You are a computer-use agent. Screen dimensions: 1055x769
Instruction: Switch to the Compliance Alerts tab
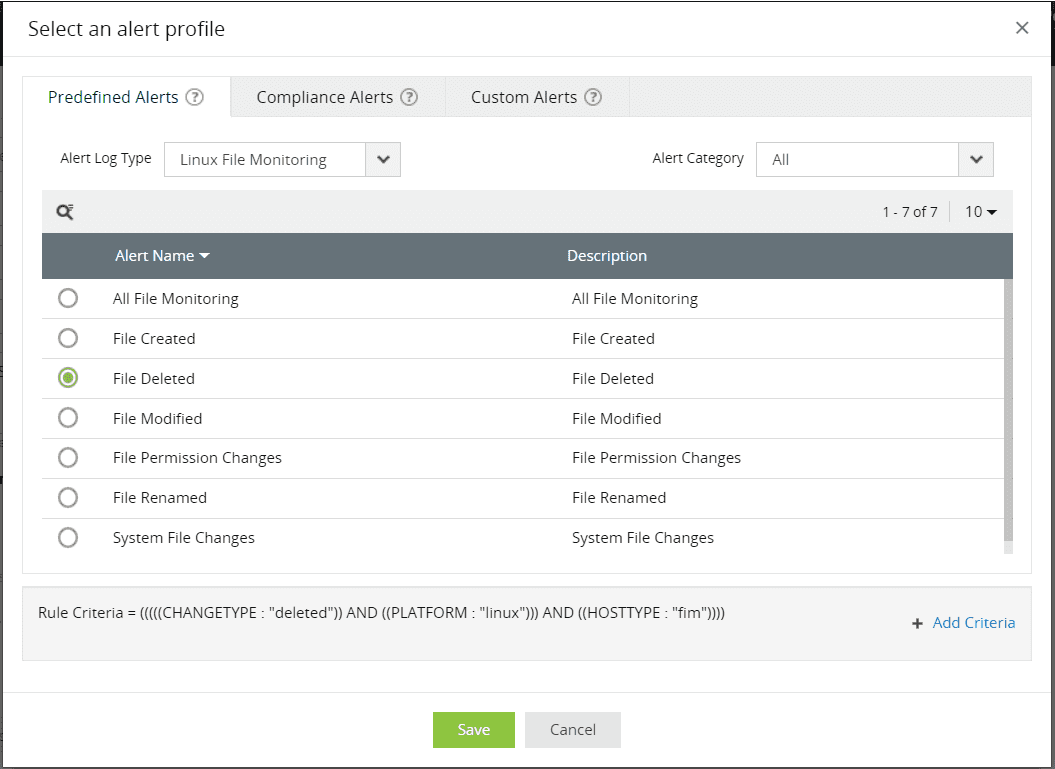(338, 97)
